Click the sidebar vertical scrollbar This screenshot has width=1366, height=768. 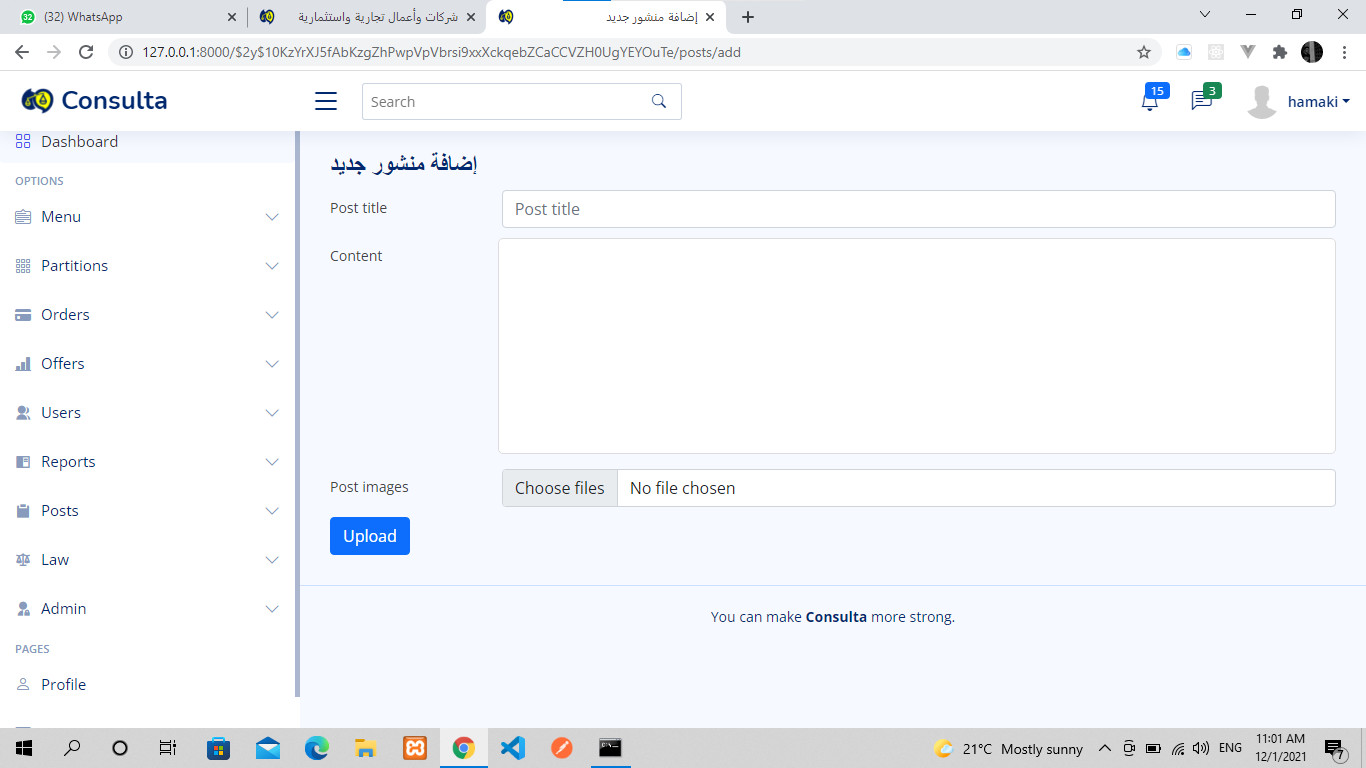297,414
